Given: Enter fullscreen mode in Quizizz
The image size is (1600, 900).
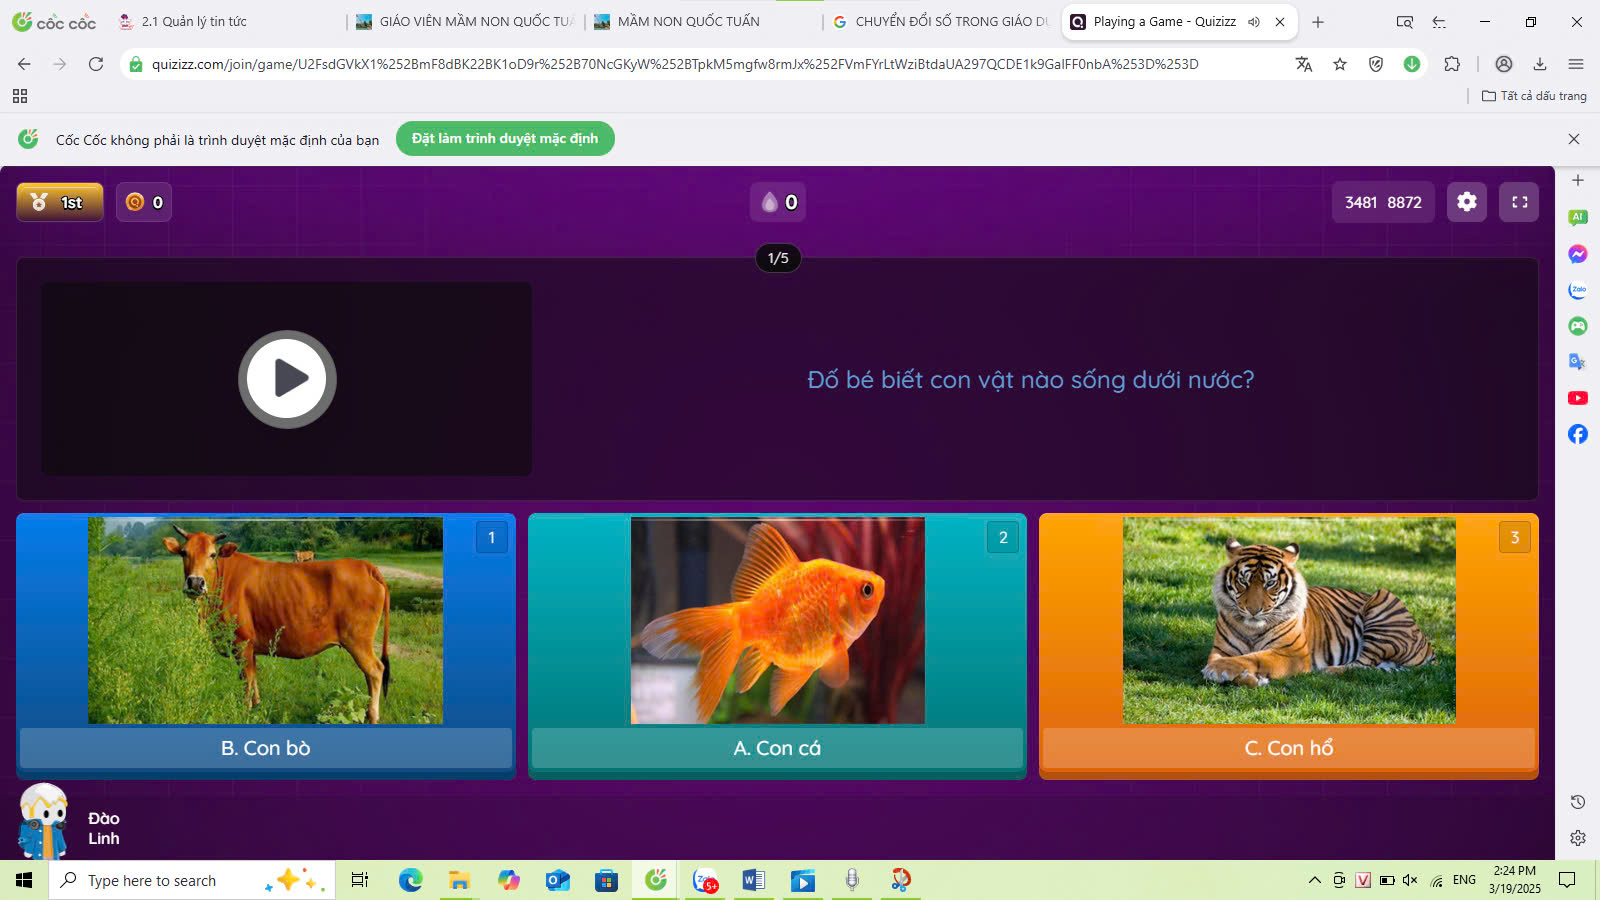Looking at the screenshot, I should click(x=1519, y=202).
